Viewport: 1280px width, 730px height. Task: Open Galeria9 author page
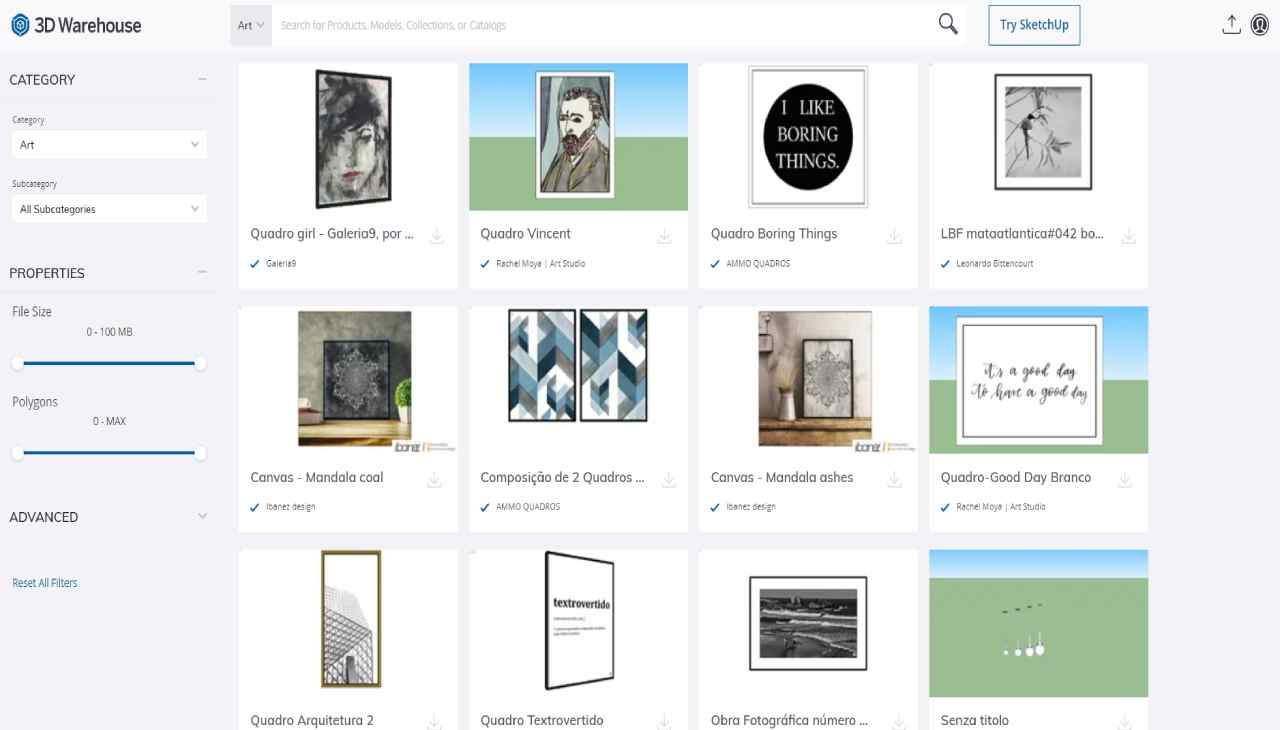[281, 264]
